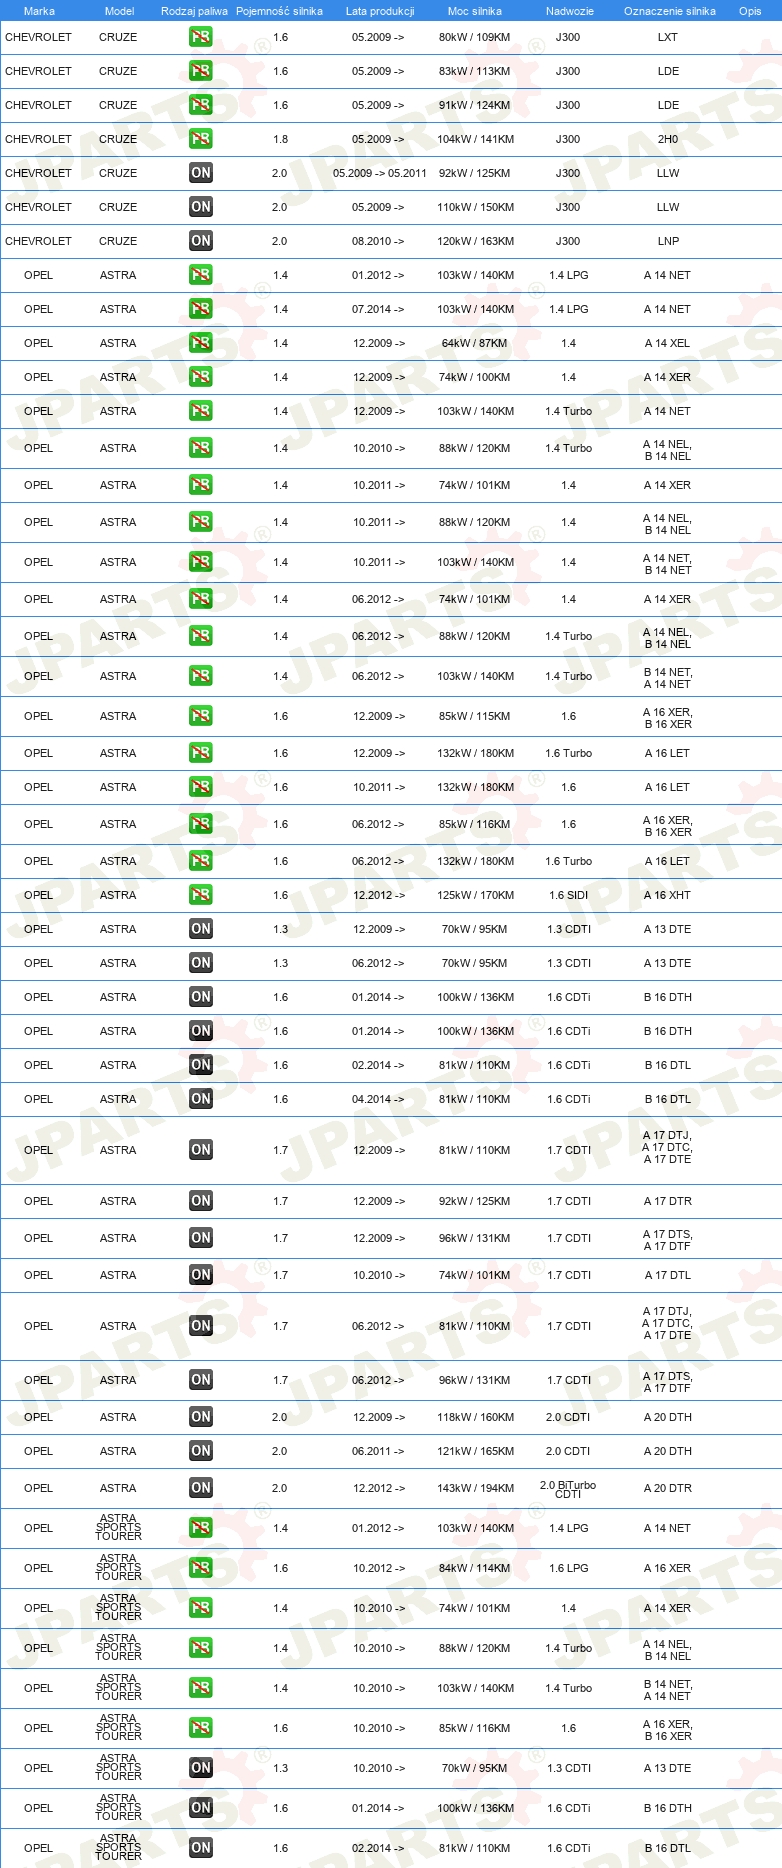Viewport: 782px width, 1868px height.
Task: Select the 10.2012 -> production date cell
Action: 379,1568
